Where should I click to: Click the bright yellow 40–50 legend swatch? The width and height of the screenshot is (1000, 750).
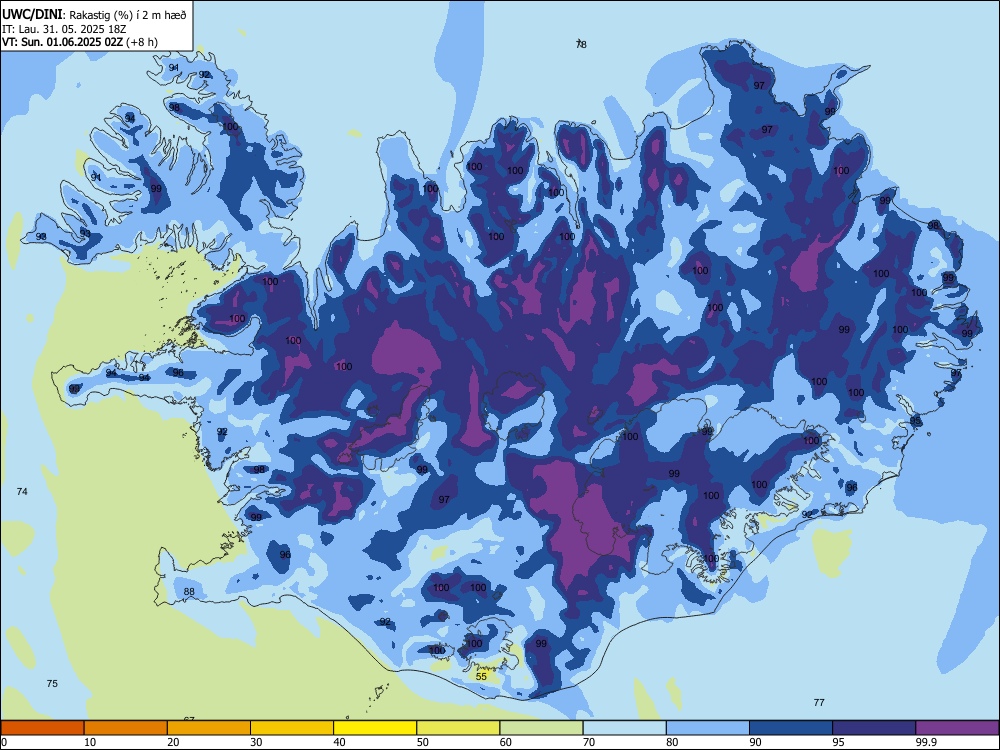[375, 728]
